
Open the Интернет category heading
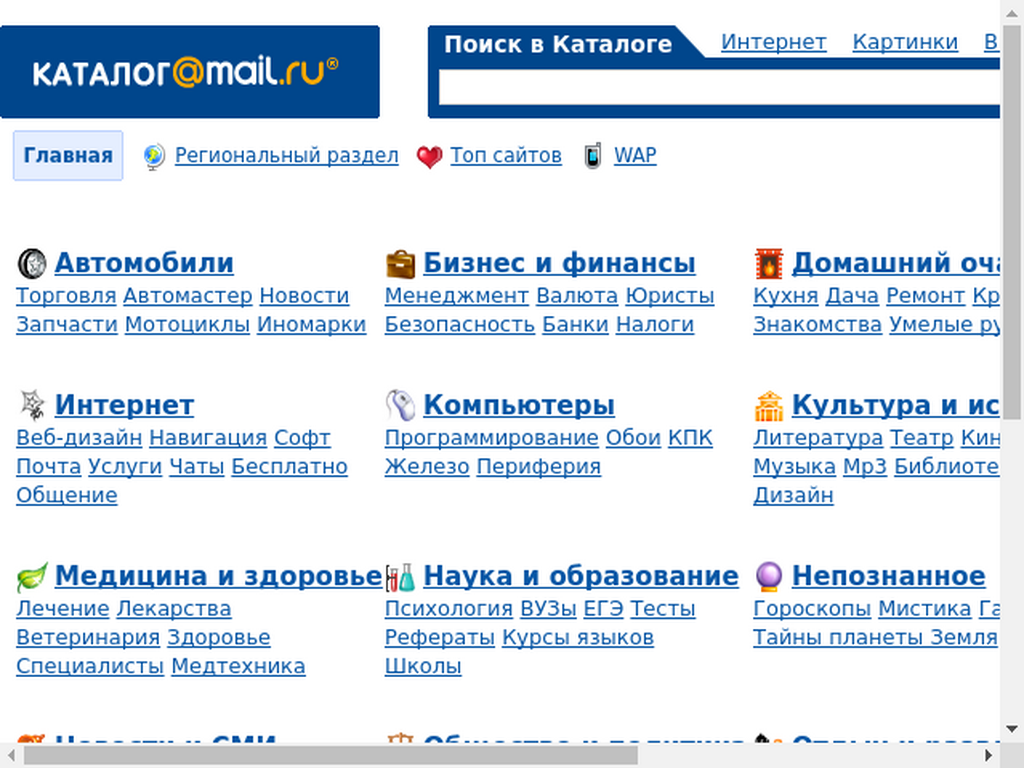click(x=125, y=405)
